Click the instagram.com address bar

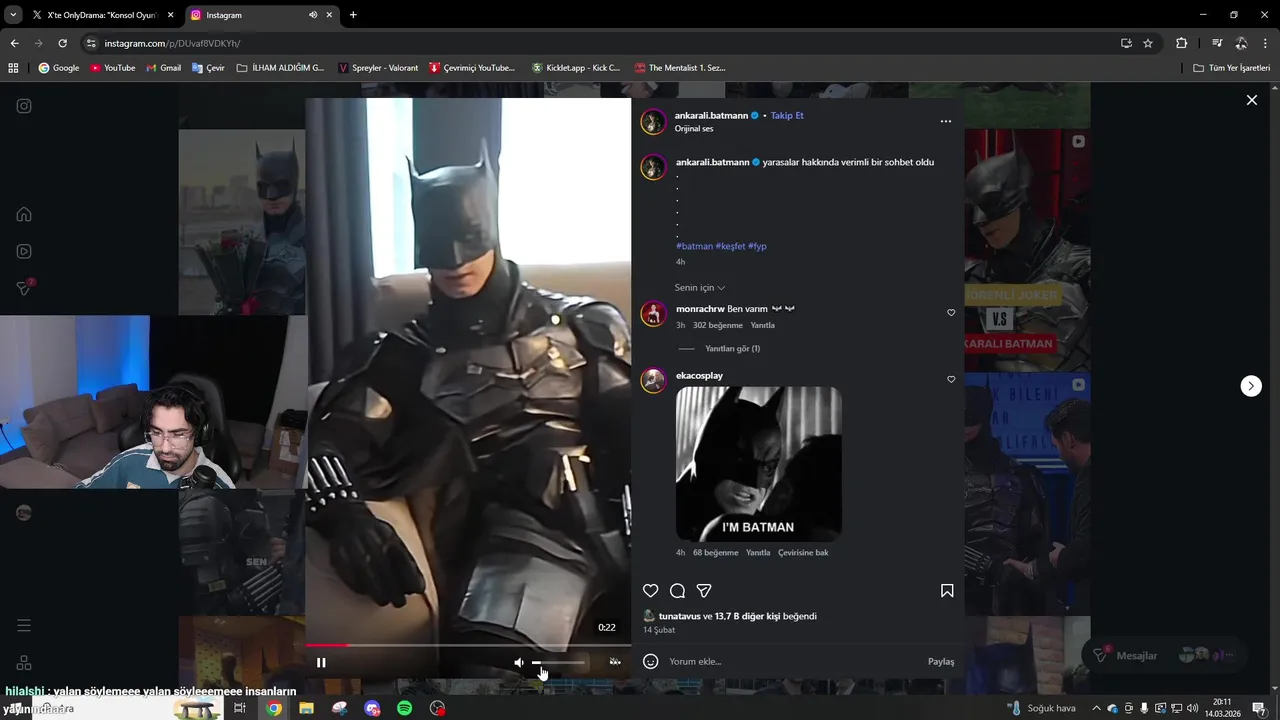pyautogui.click(x=600, y=43)
